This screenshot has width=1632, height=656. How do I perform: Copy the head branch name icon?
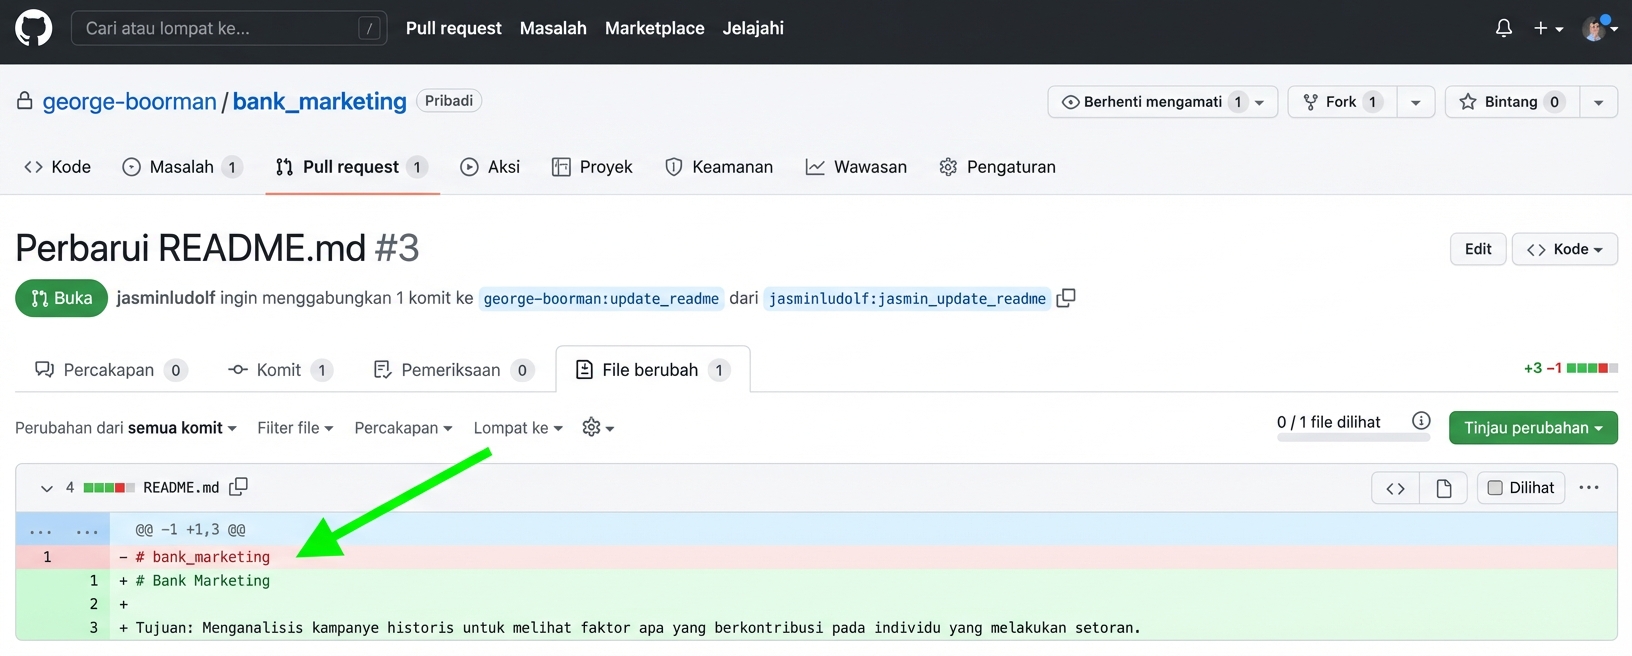[1066, 298]
